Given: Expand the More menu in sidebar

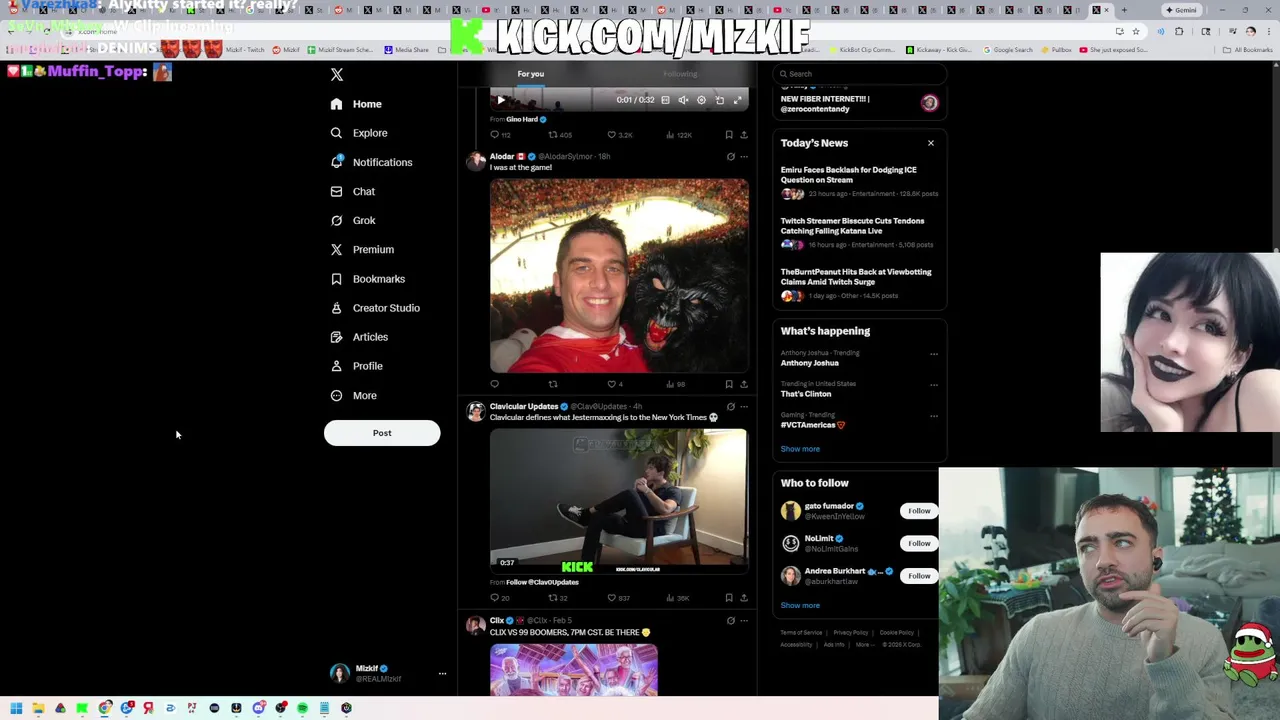Looking at the screenshot, I should [x=354, y=395].
